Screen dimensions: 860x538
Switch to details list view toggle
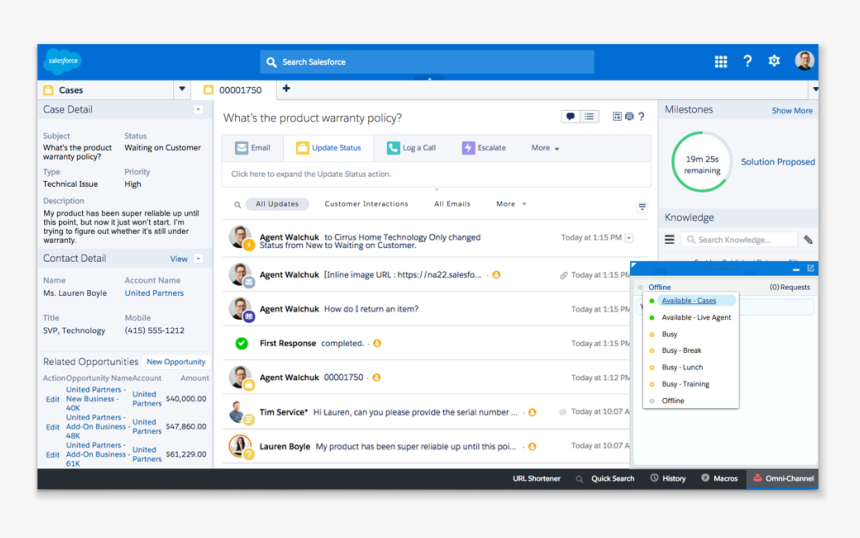(590, 117)
